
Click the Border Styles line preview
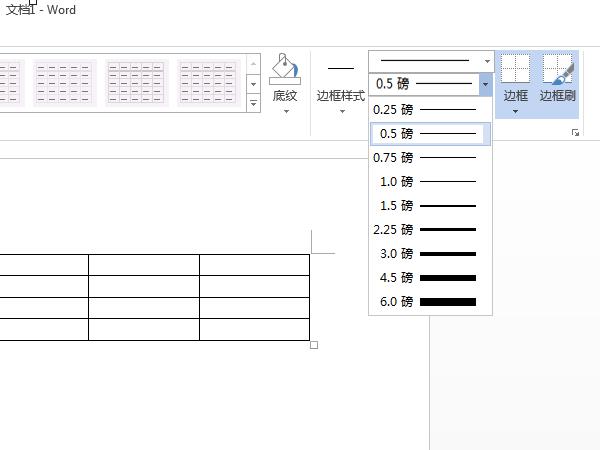[341, 68]
